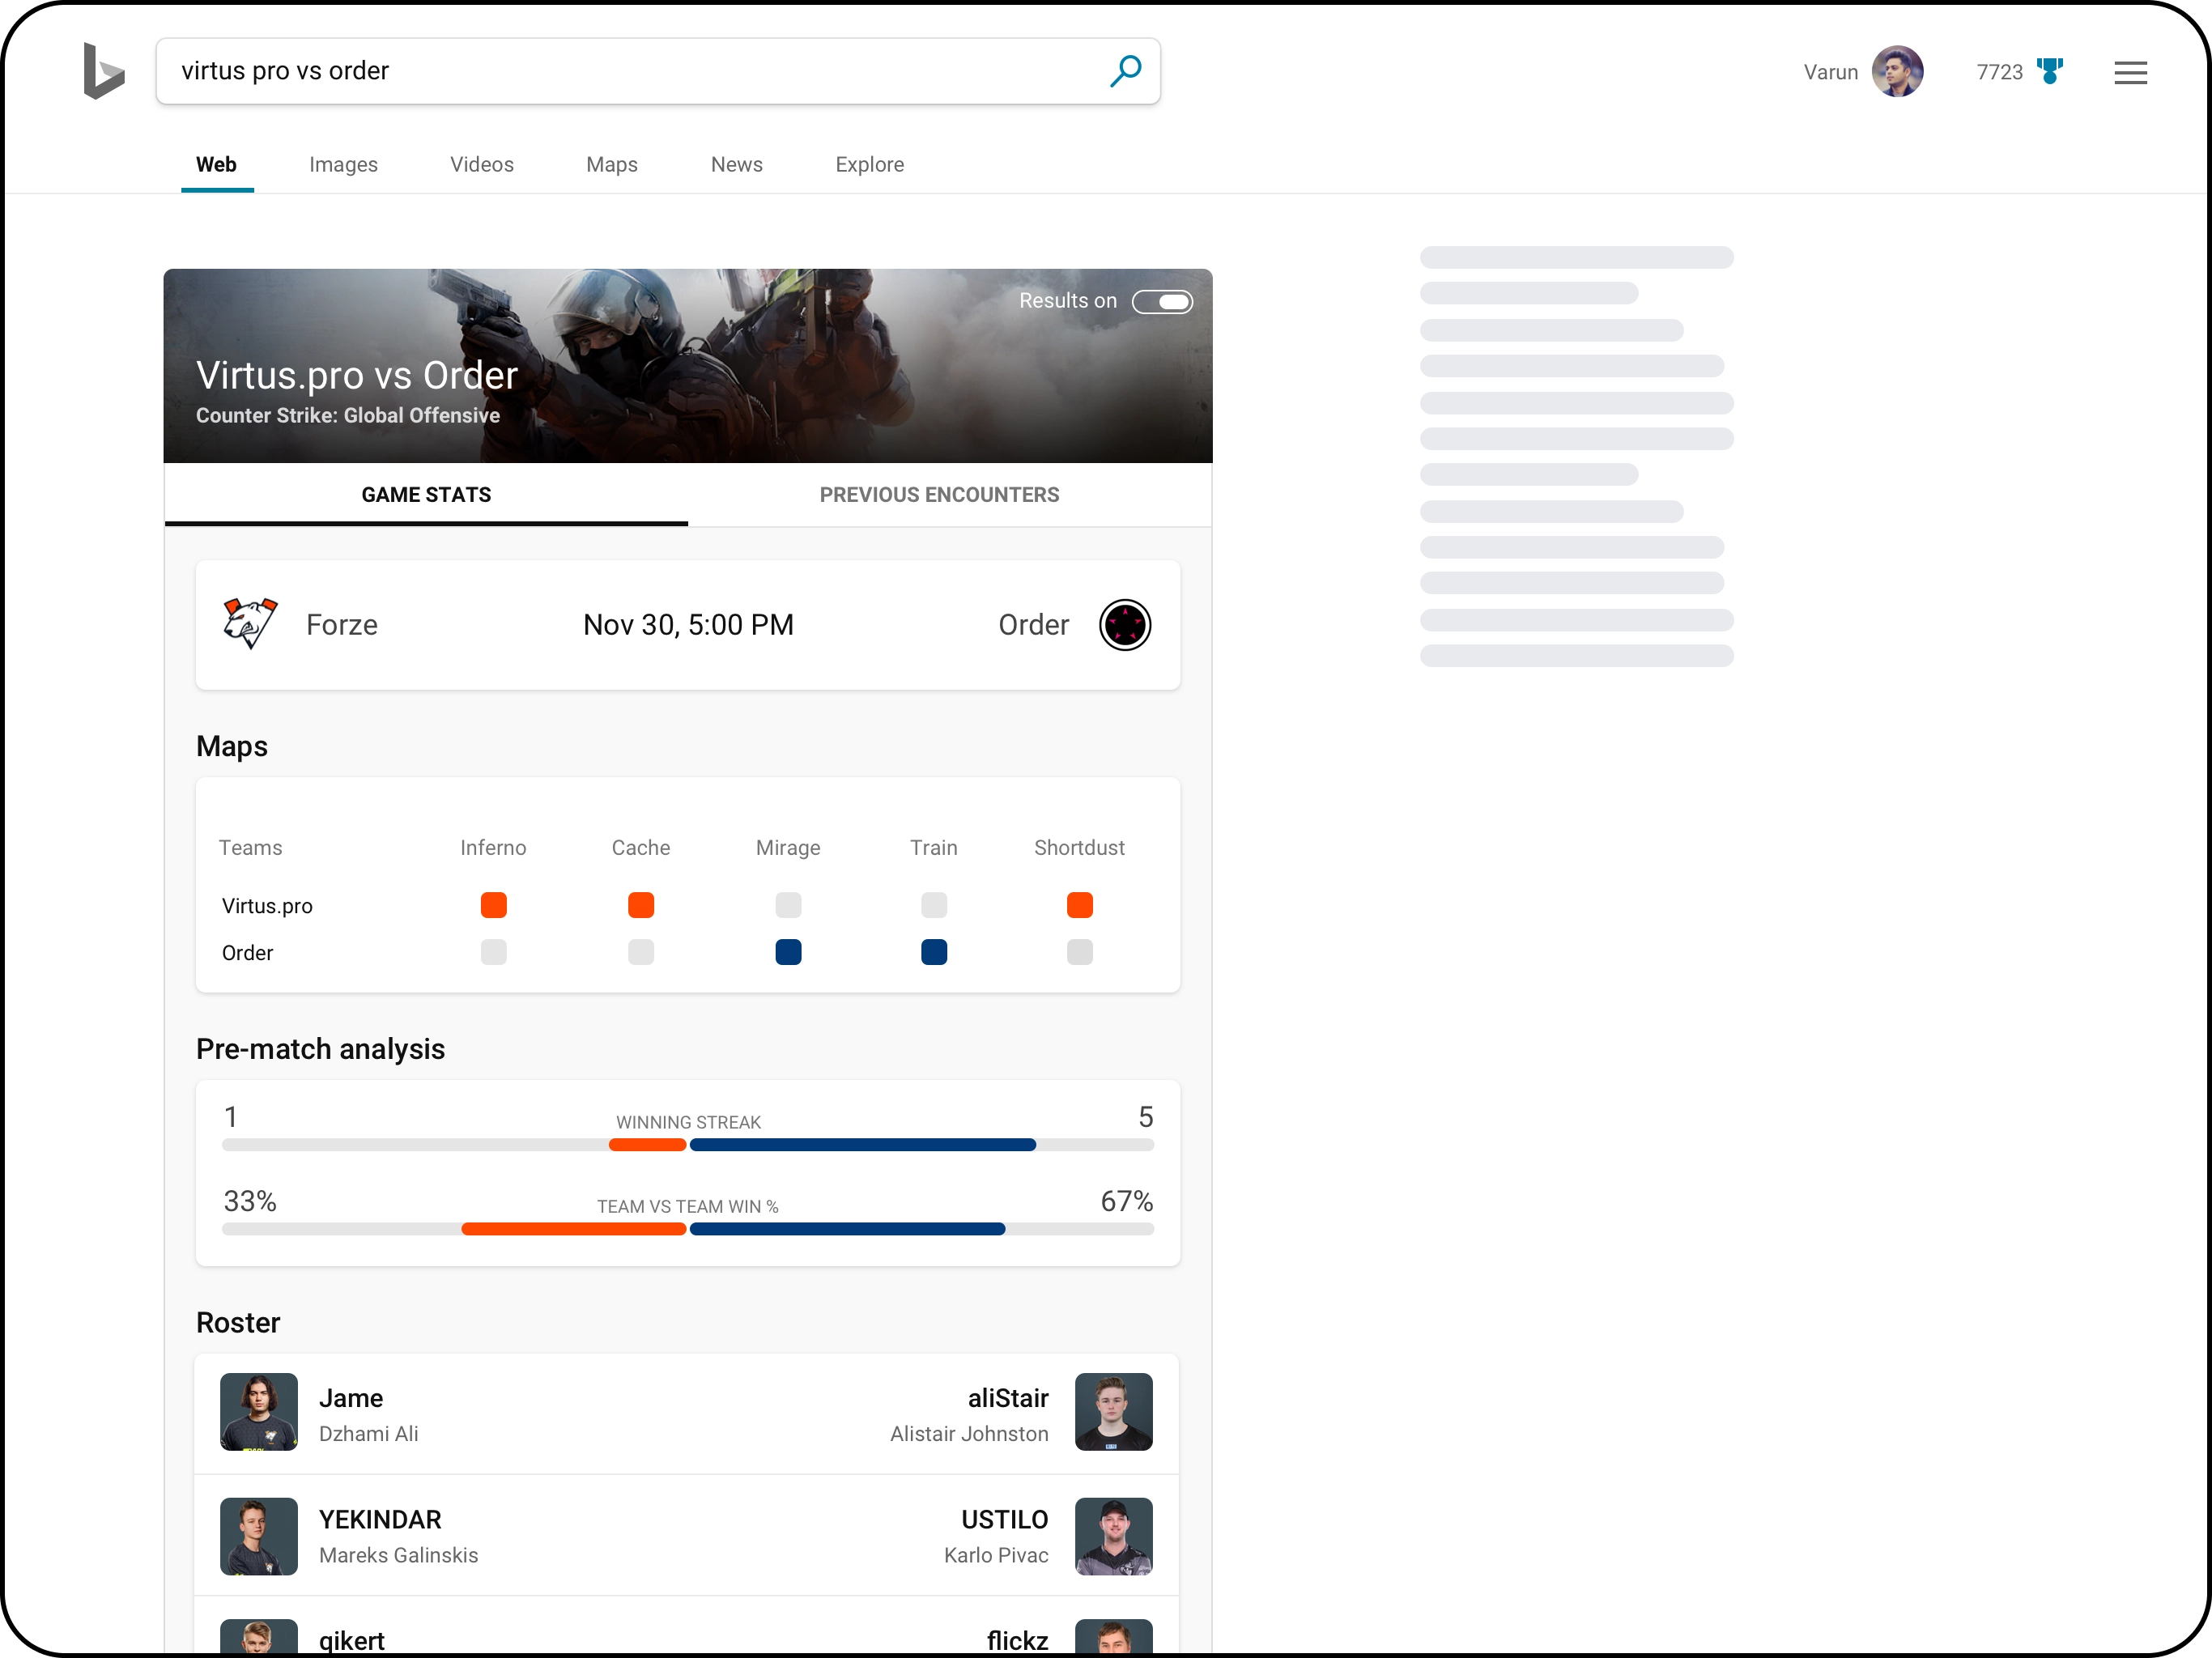Image resolution: width=2212 pixels, height=1658 pixels.
Task: Open the Videos tab
Action: tap(482, 164)
